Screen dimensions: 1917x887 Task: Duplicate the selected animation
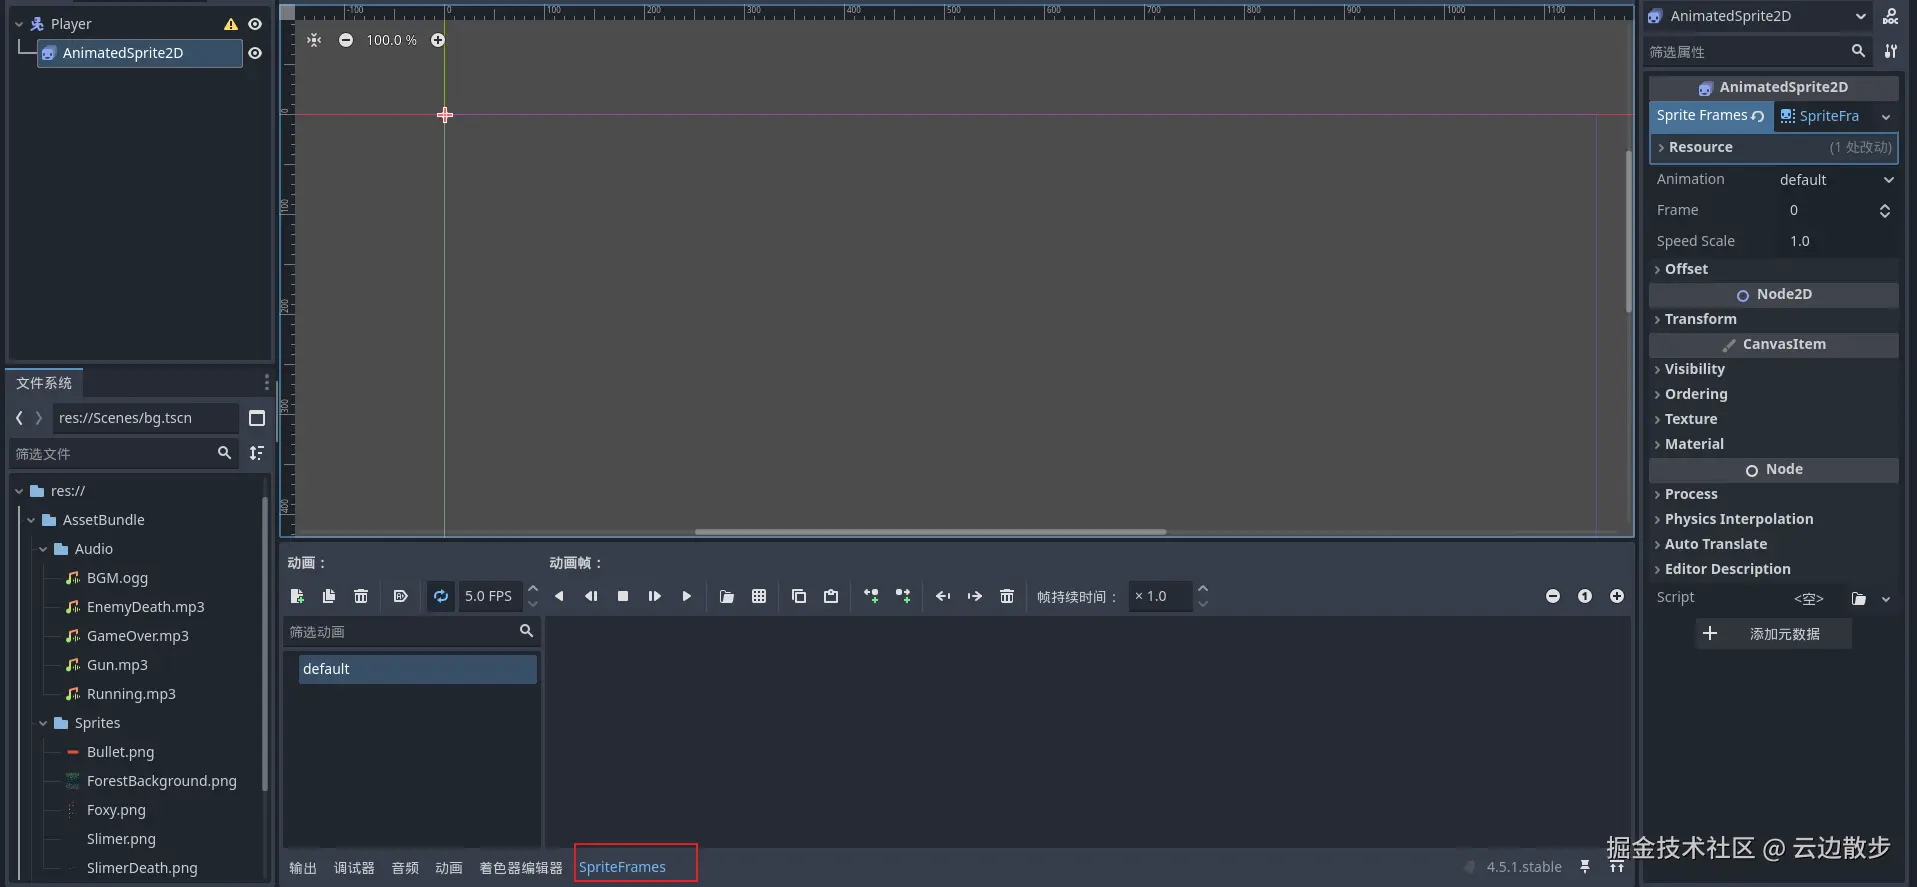[329, 596]
